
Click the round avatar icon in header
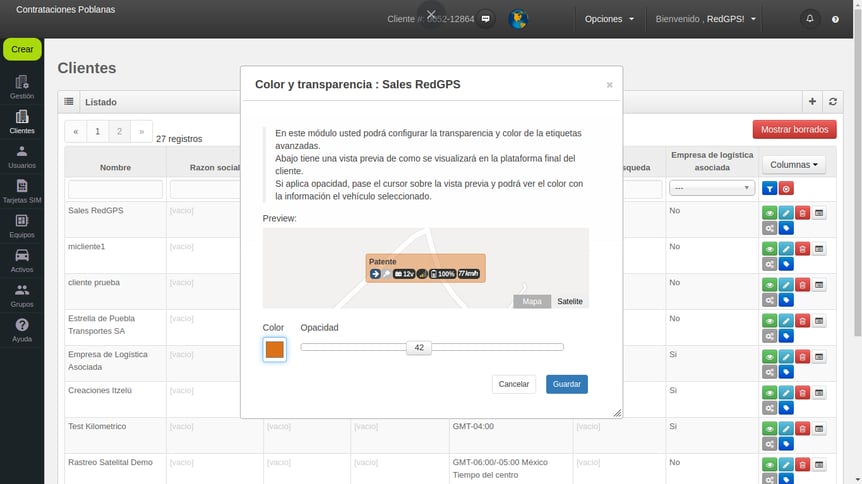(x=518, y=19)
